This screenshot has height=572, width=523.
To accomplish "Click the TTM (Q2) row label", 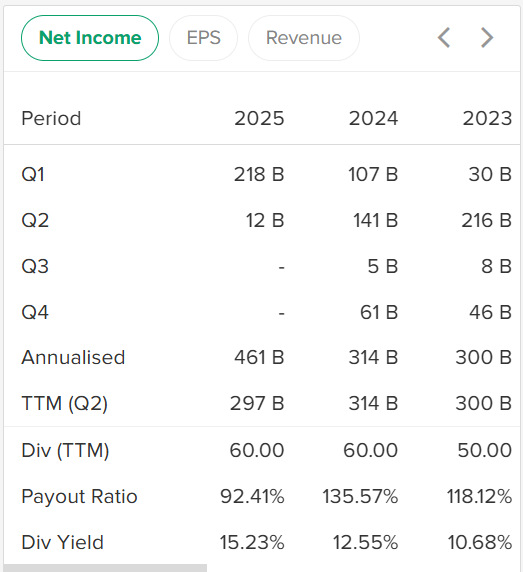I will click(x=65, y=403).
